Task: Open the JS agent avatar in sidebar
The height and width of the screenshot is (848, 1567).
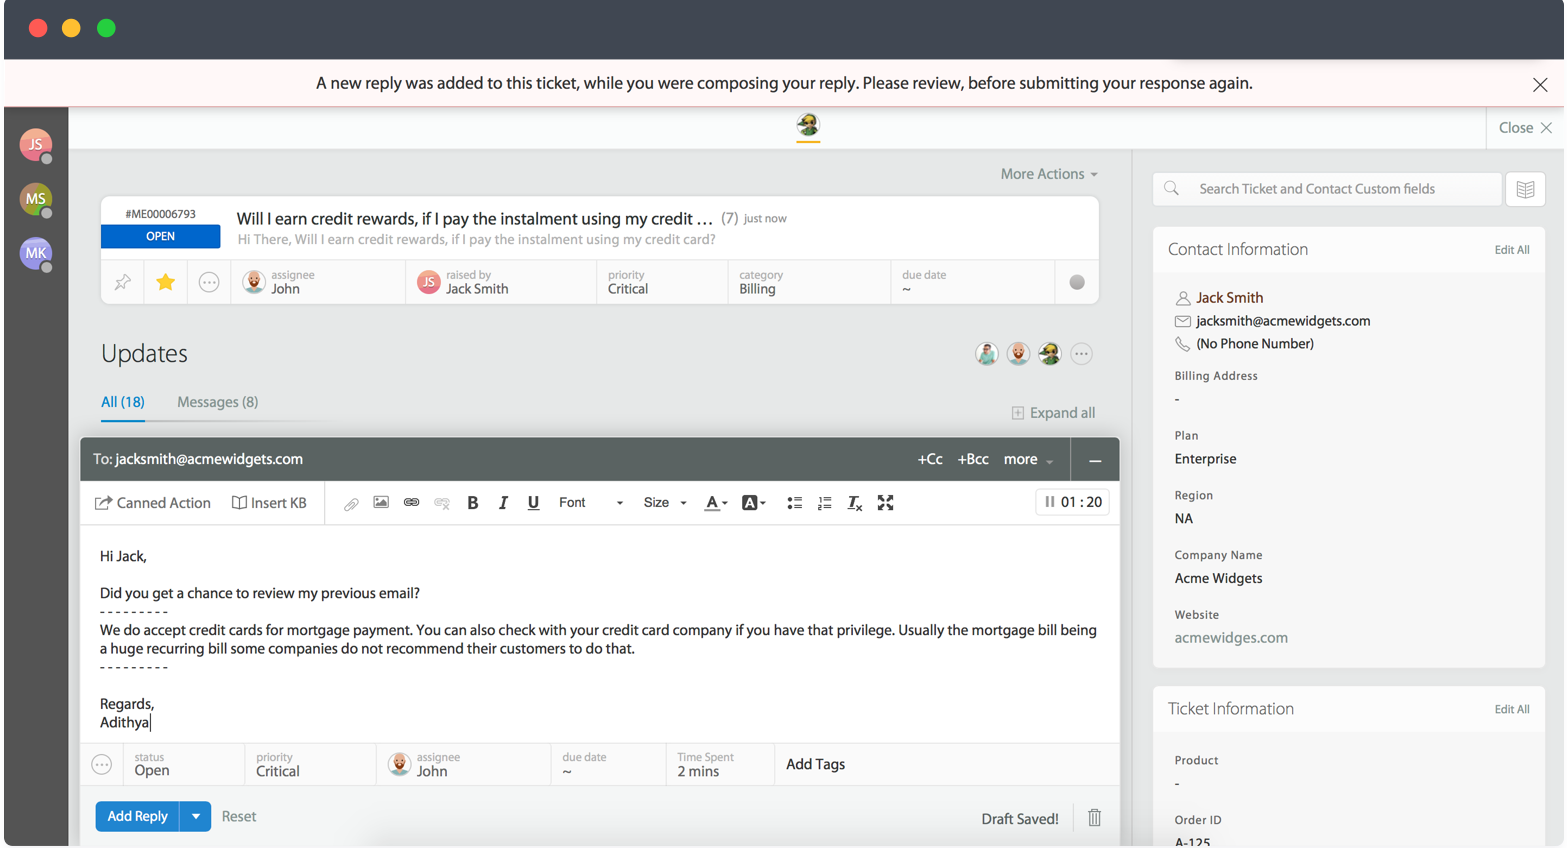Action: [x=36, y=145]
